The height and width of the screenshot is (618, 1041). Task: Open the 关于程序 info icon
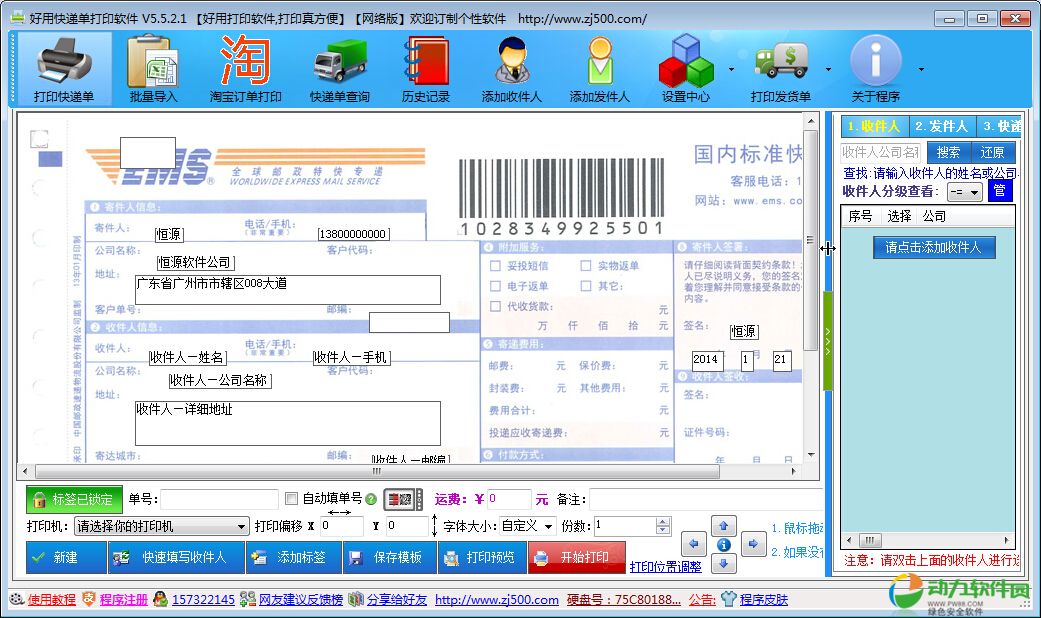click(x=875, y=69)
